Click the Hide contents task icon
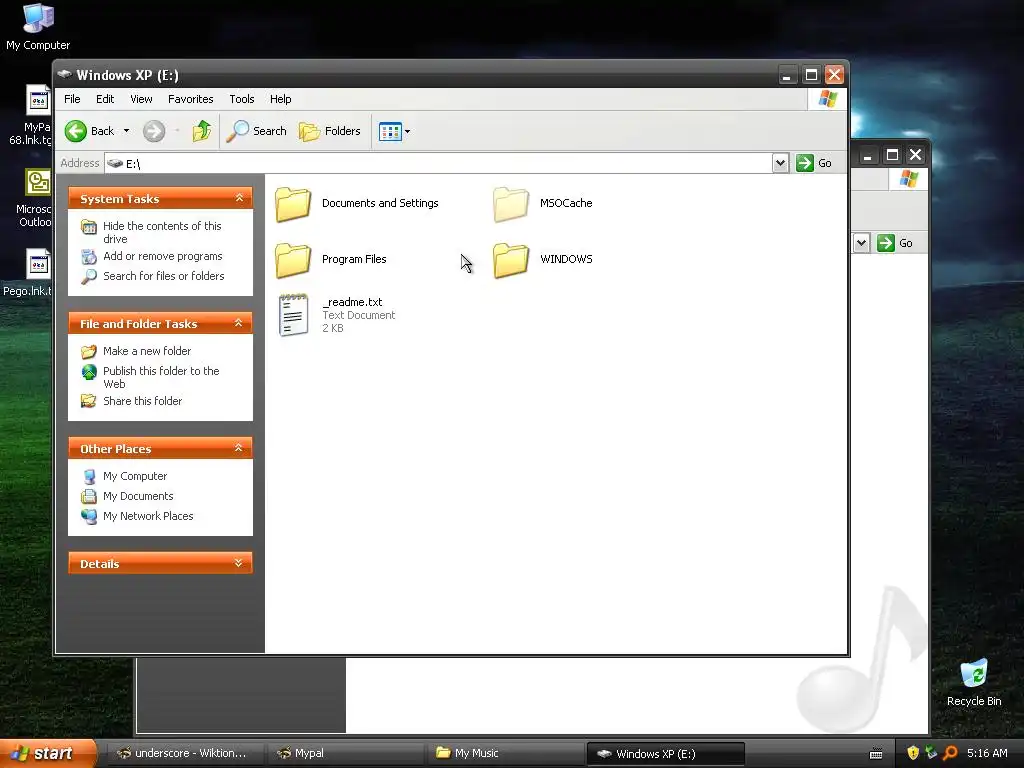 click(89, 227)
